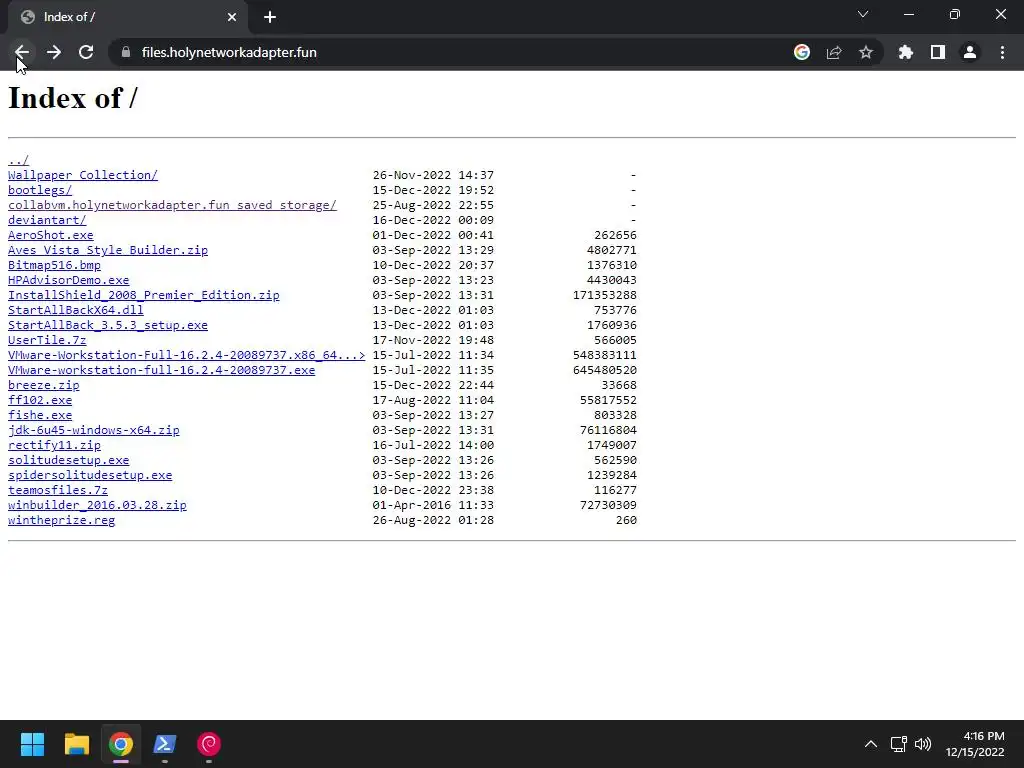The image size is (1024, 768).
Task: Open the deviantart/ folder link
Action: [x=47, y=220]
